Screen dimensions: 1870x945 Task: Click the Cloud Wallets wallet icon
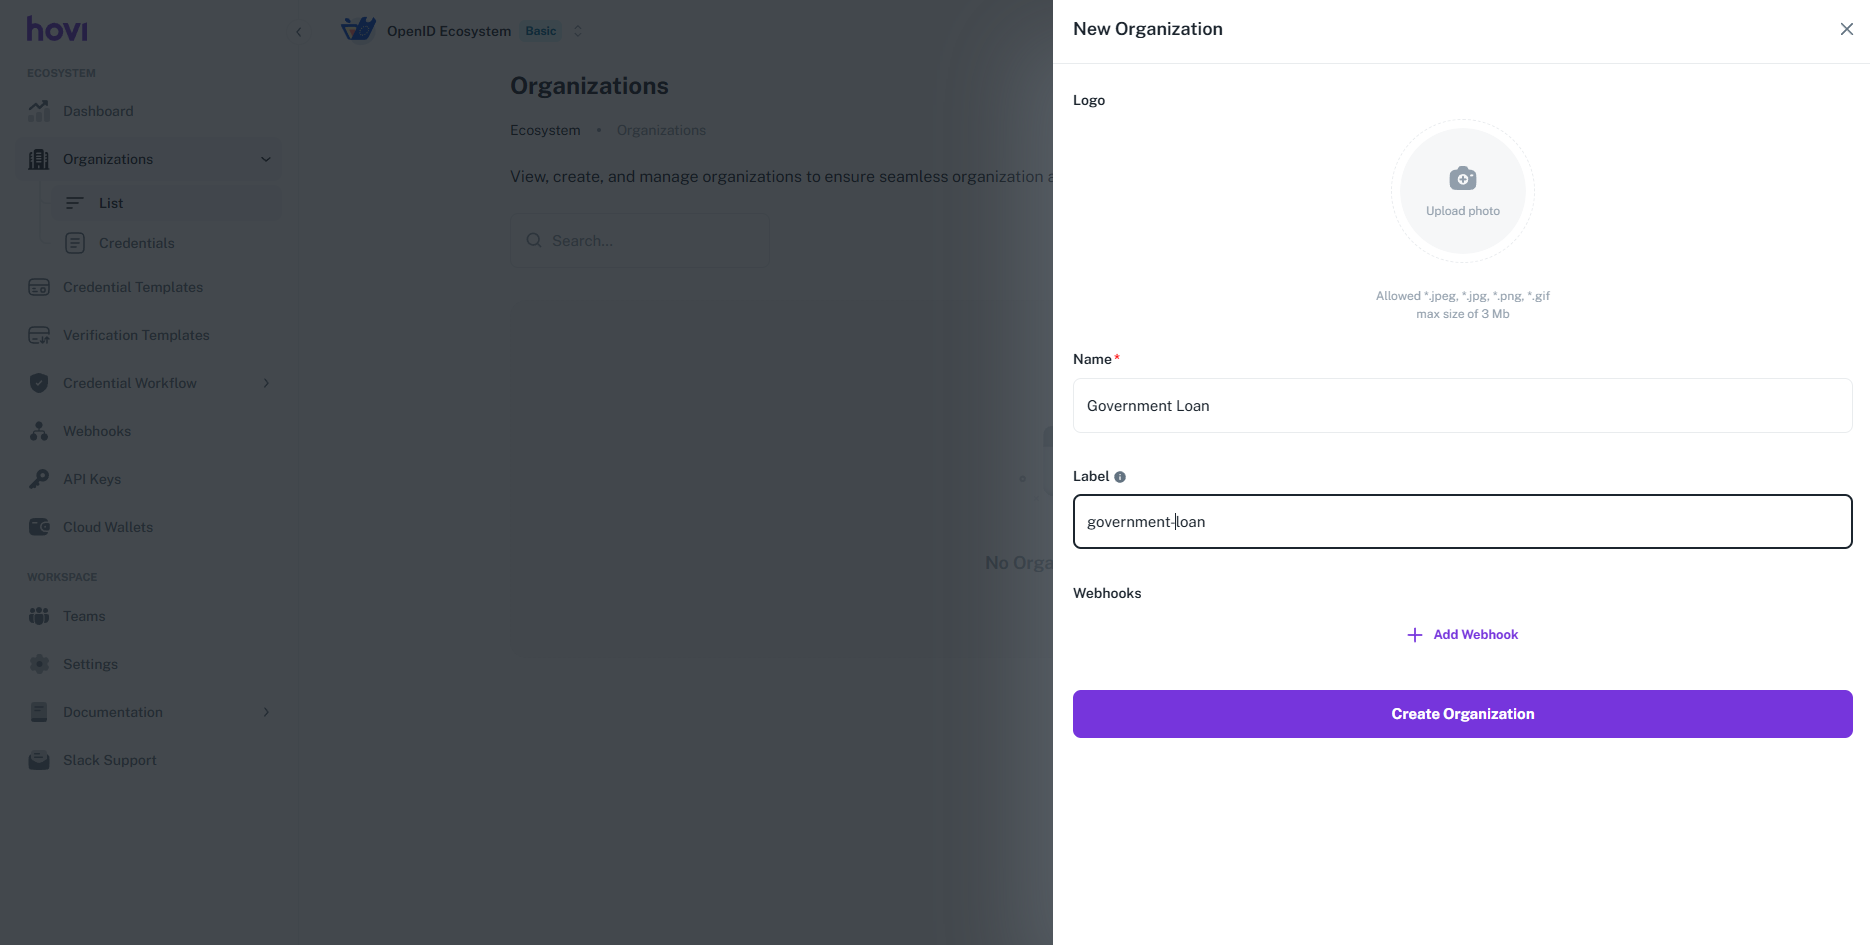click(x=39, y=527)
